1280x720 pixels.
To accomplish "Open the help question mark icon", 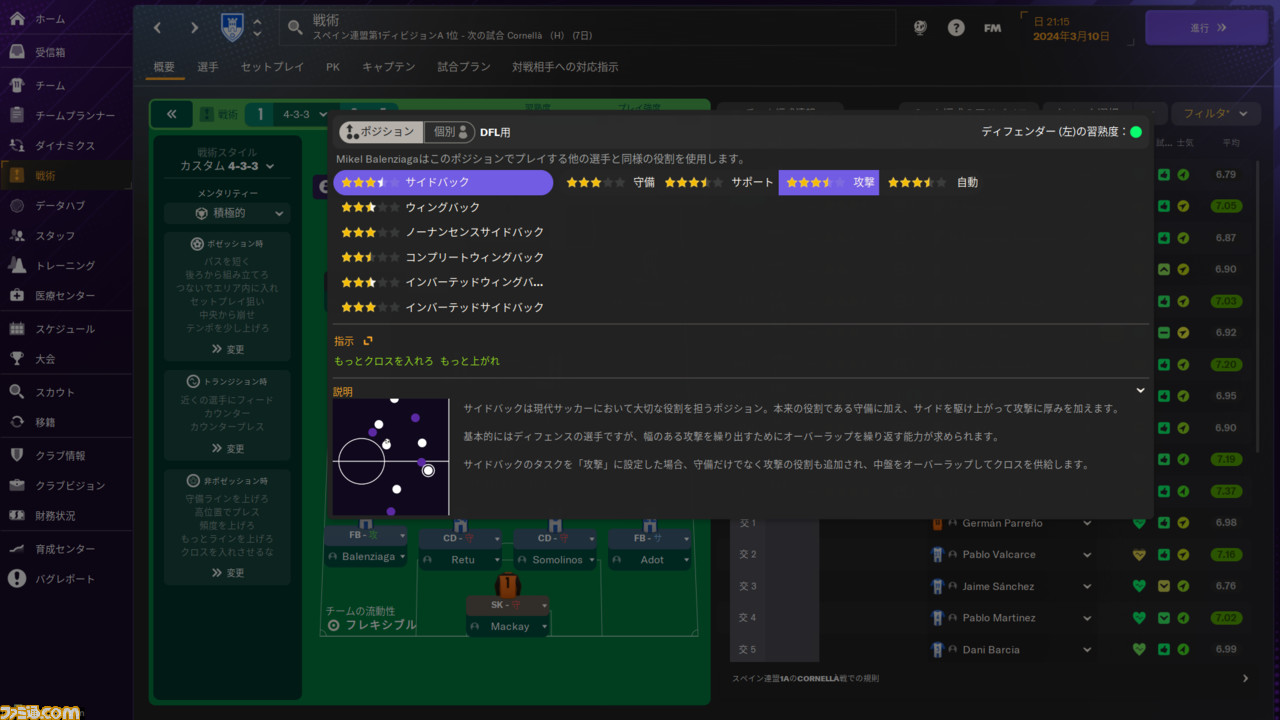I will tap(956, 28).
